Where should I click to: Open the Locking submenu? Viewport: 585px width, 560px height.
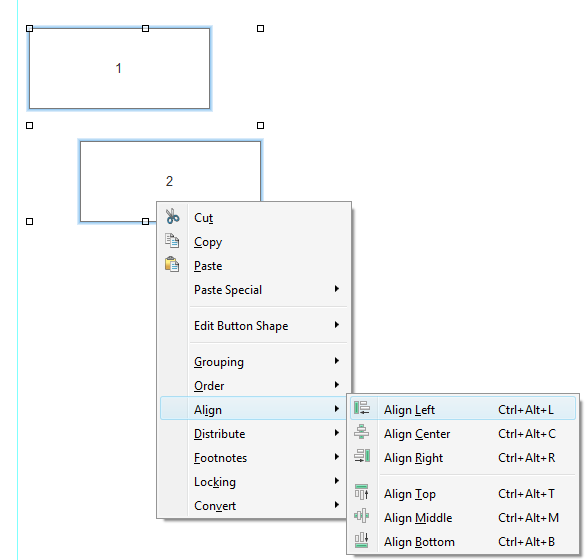254,481
